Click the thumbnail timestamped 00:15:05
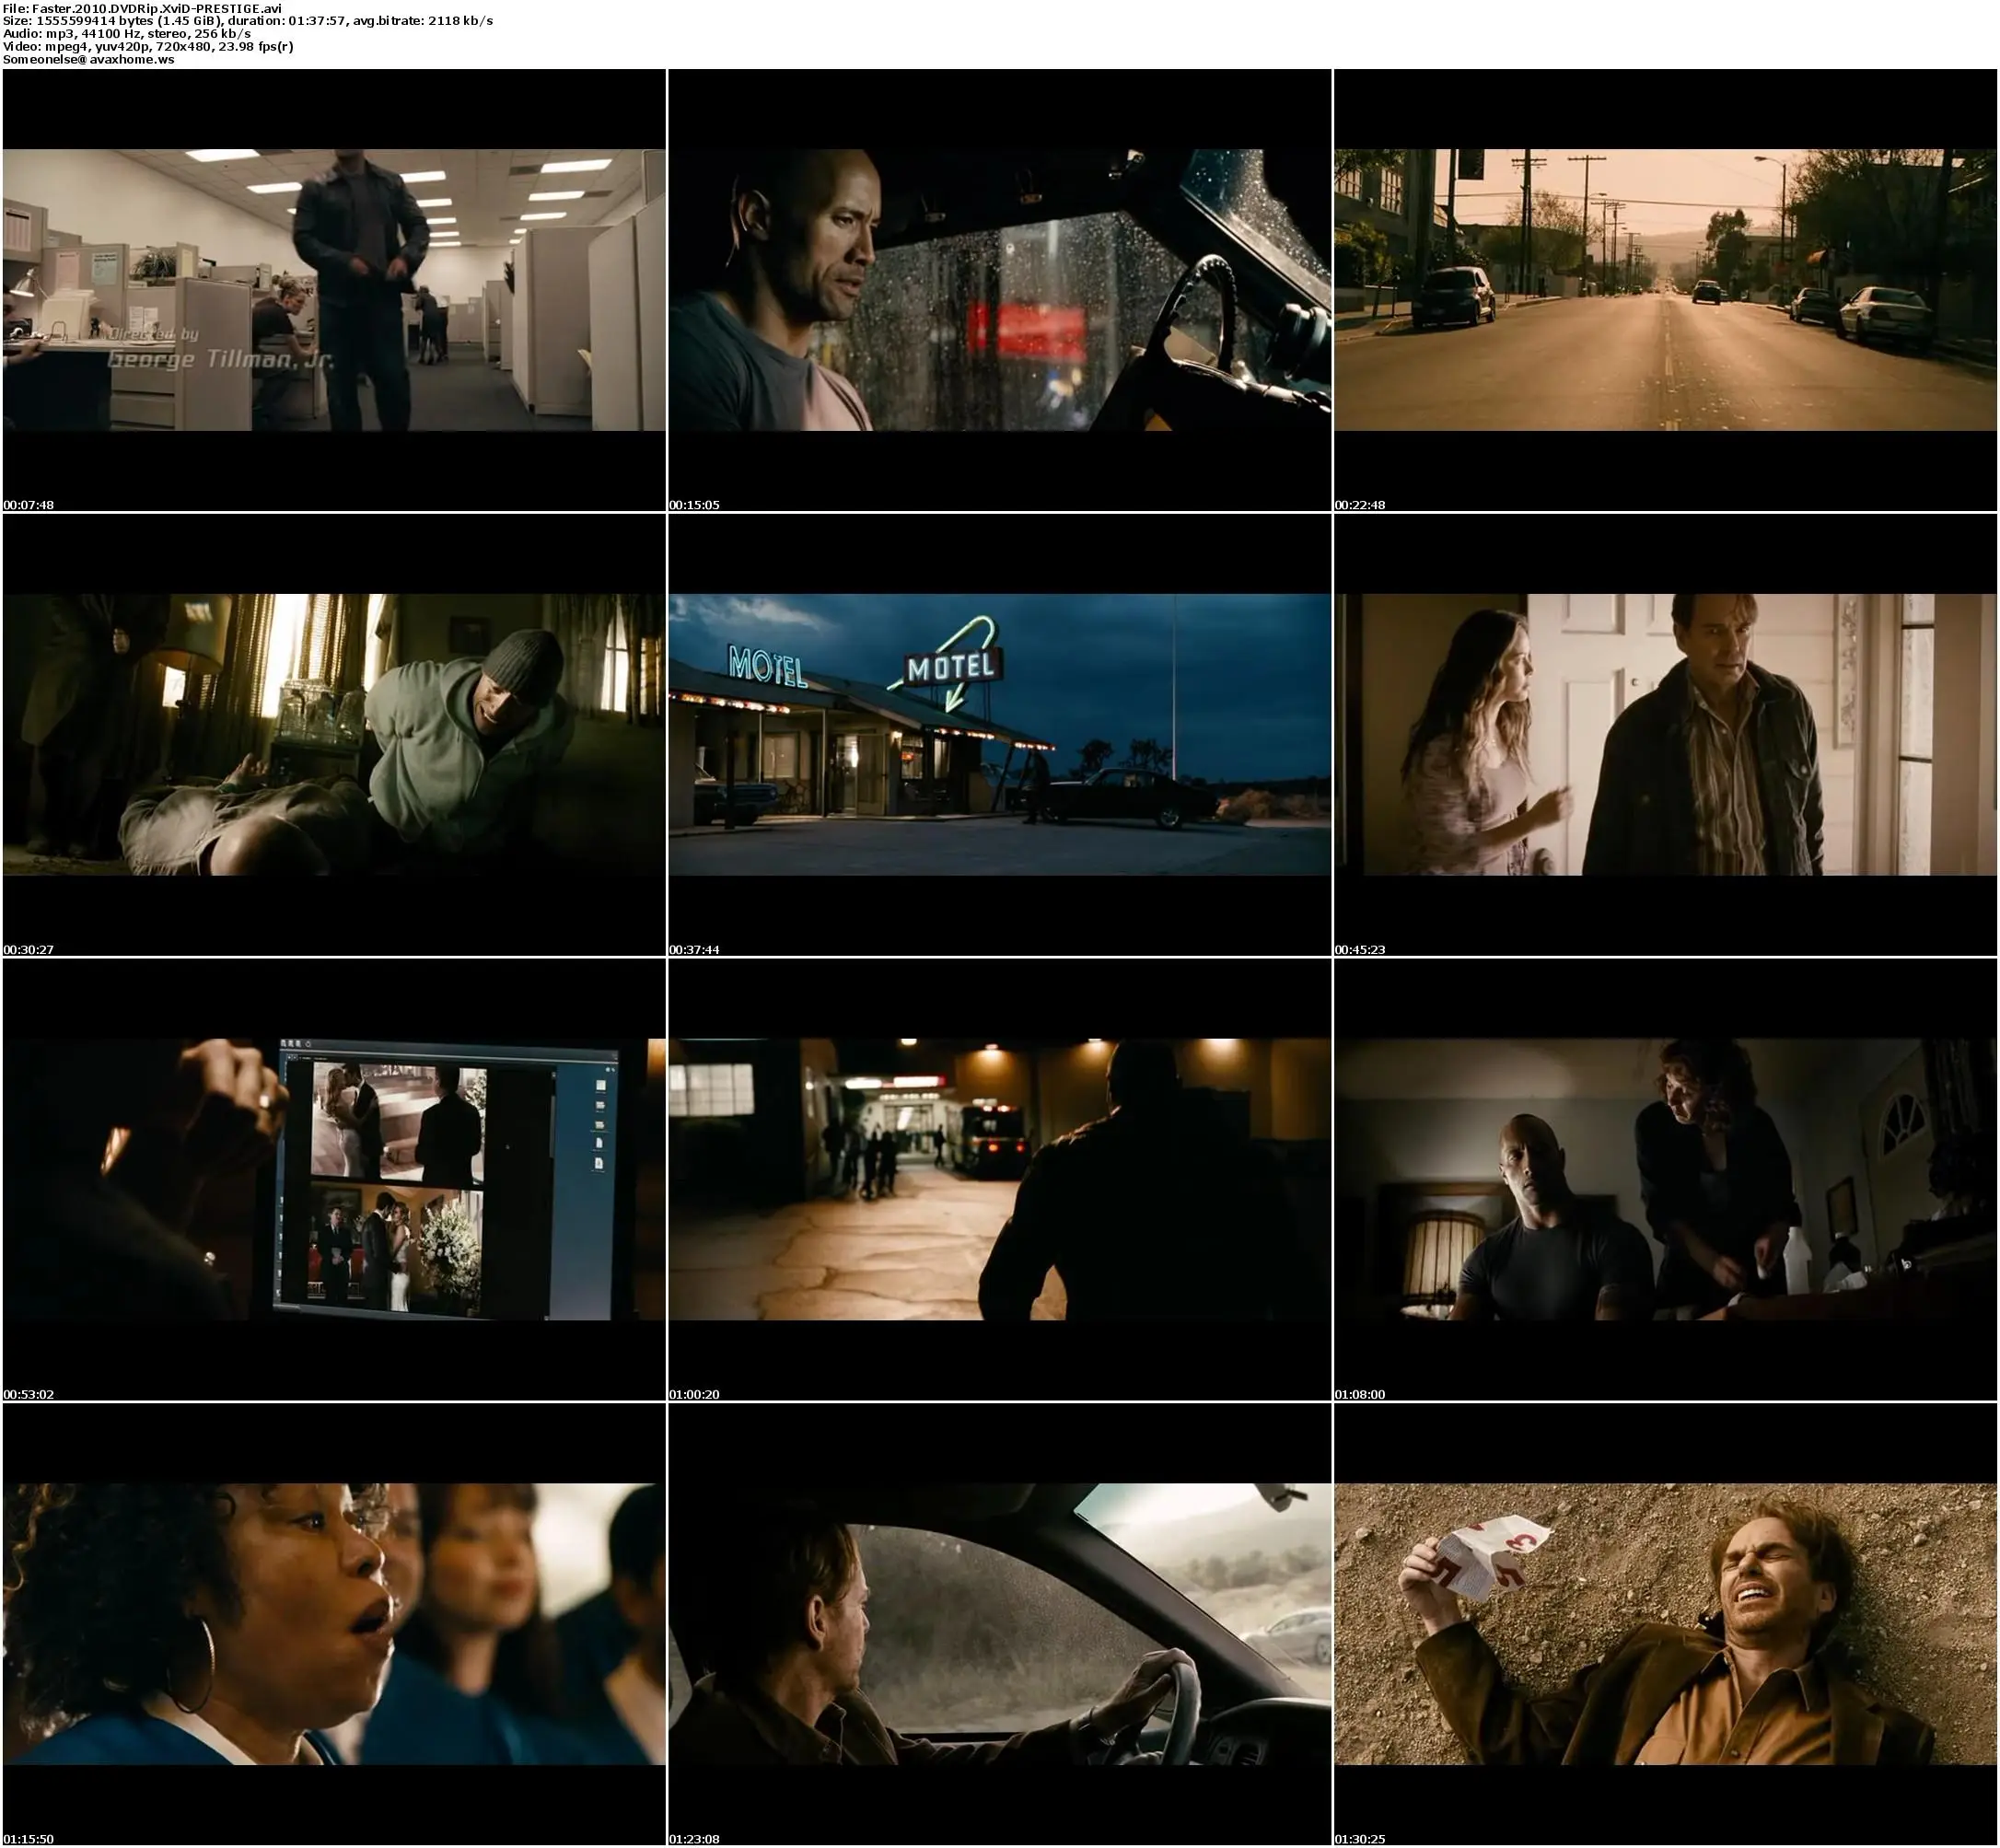This screenshot has width=2000, height=1848. click(1000, 290)
